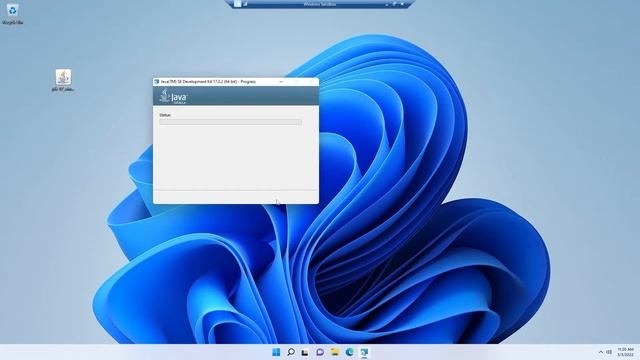This screenshot has height=360, width=640.
Task: Open the clock and date on taskbar
Action: (625, 352)
